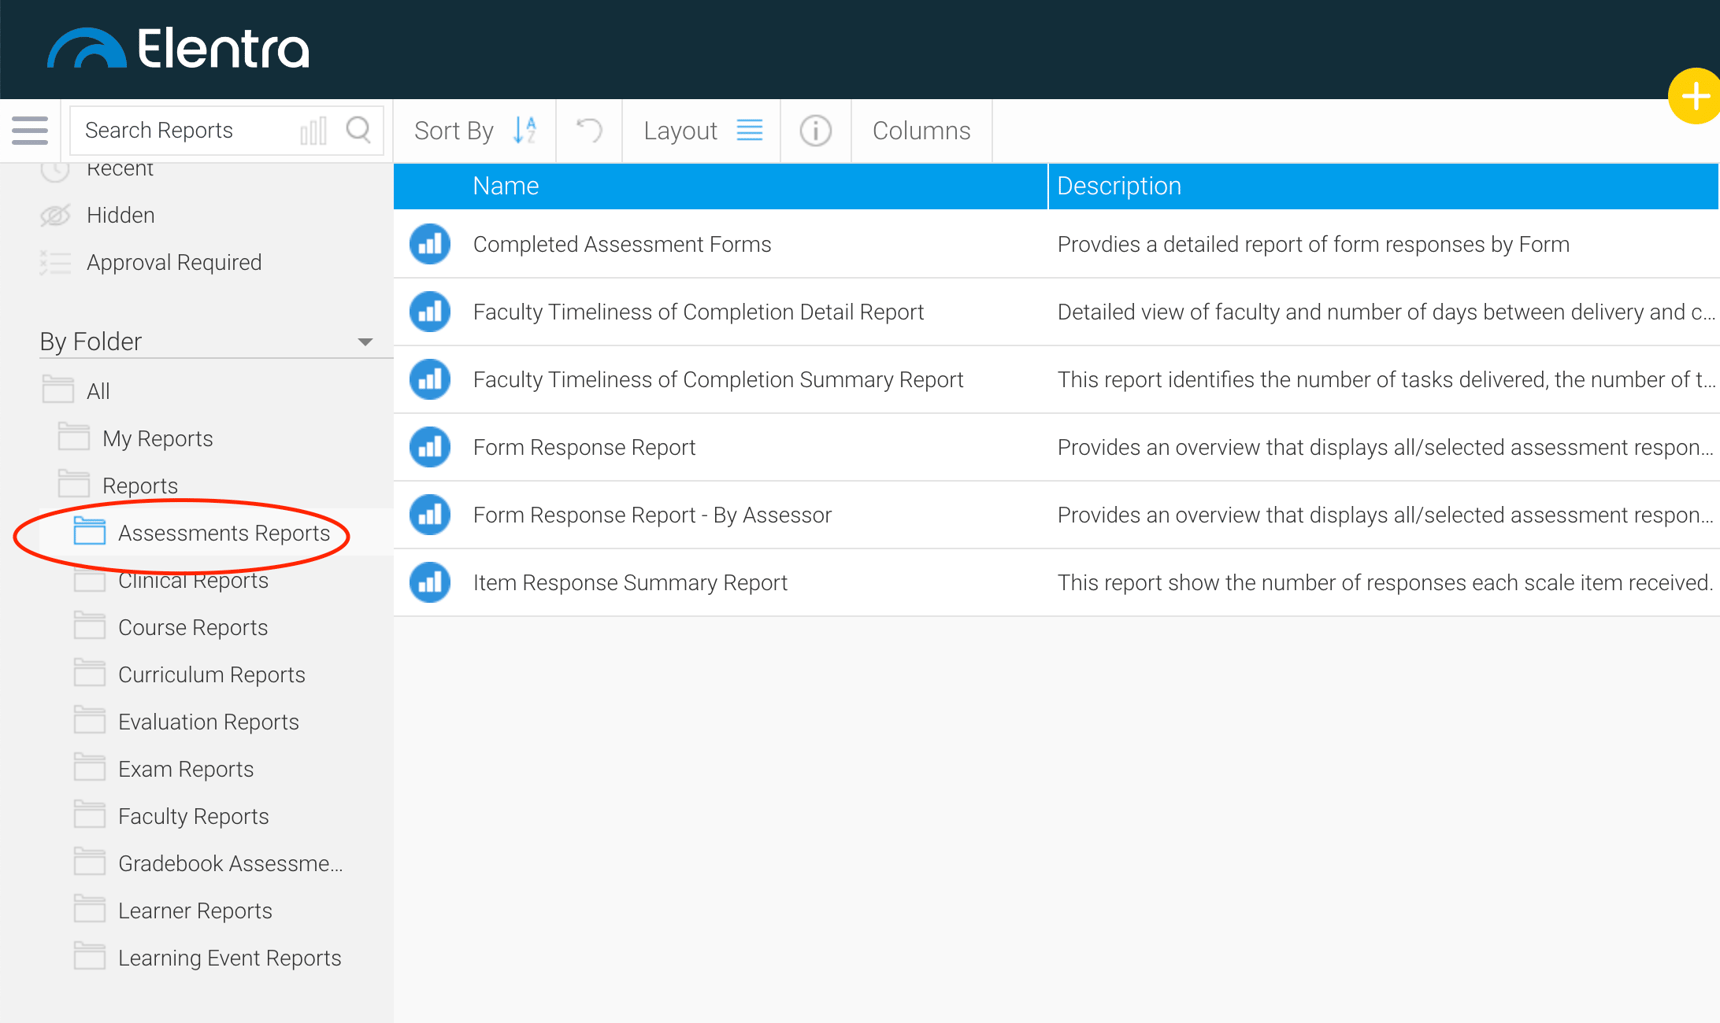Viewport: 1720px width, 1023px height.
Task: Show Hidden reports filter
Action: click(x=120, y=215)
